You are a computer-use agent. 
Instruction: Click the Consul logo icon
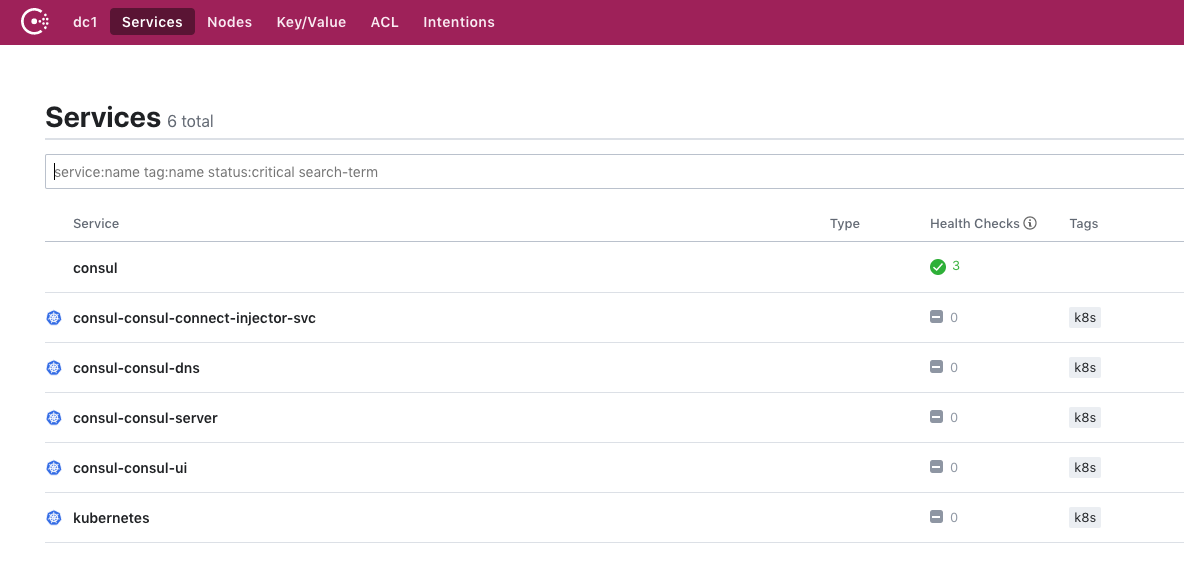point(36,21)
